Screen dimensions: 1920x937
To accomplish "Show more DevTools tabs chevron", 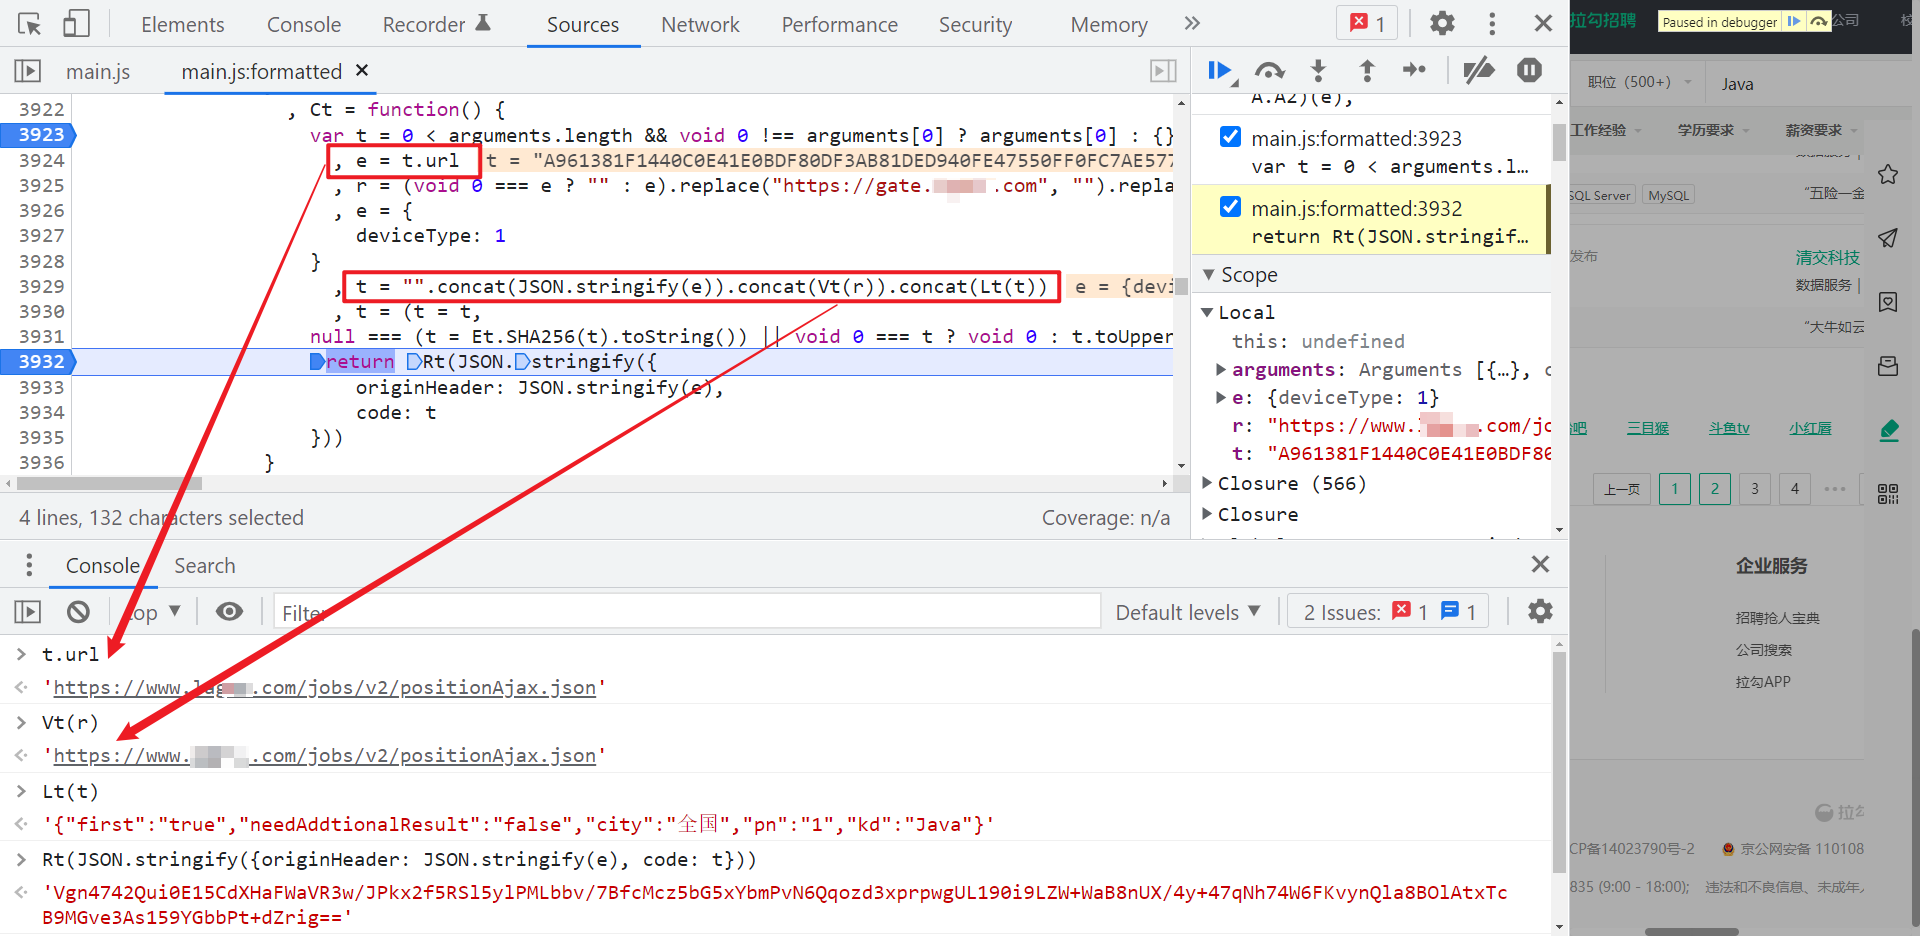I will [1191, 23].
